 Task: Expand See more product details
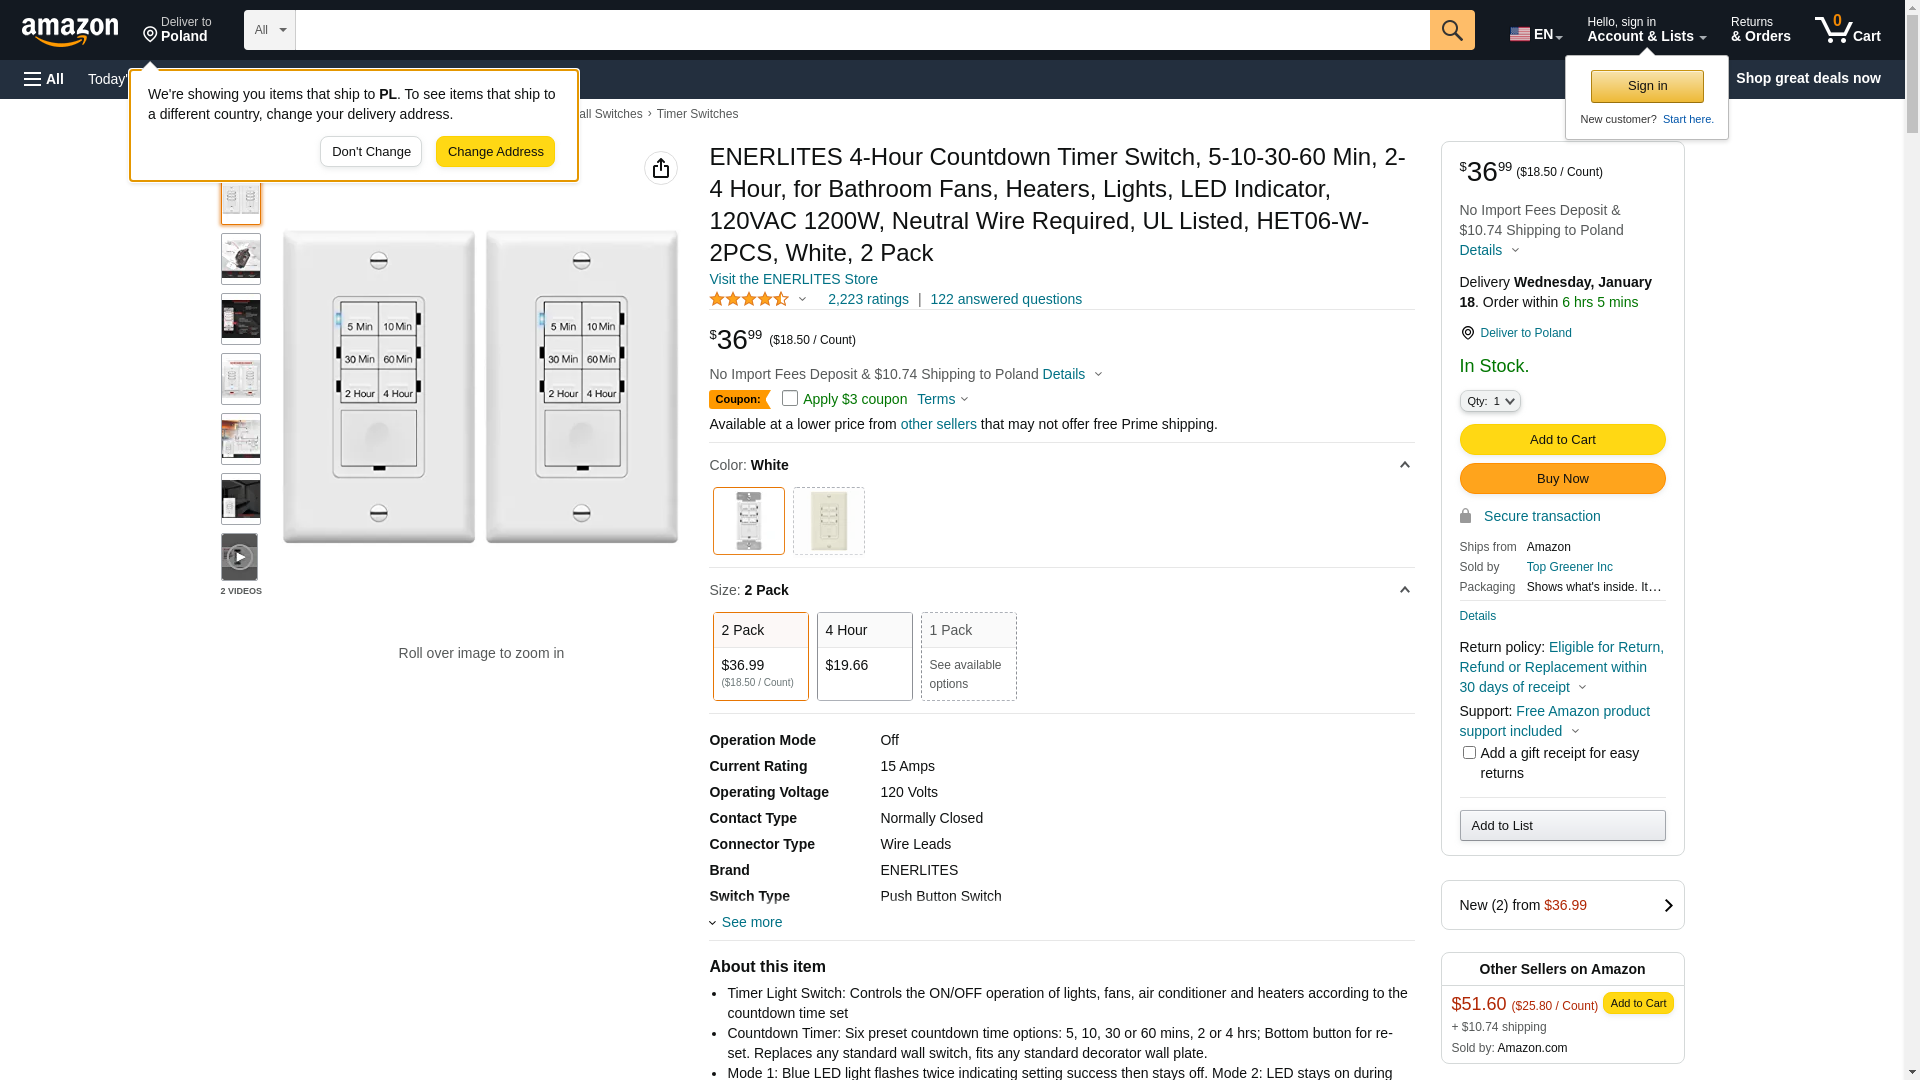click(751, 922)
